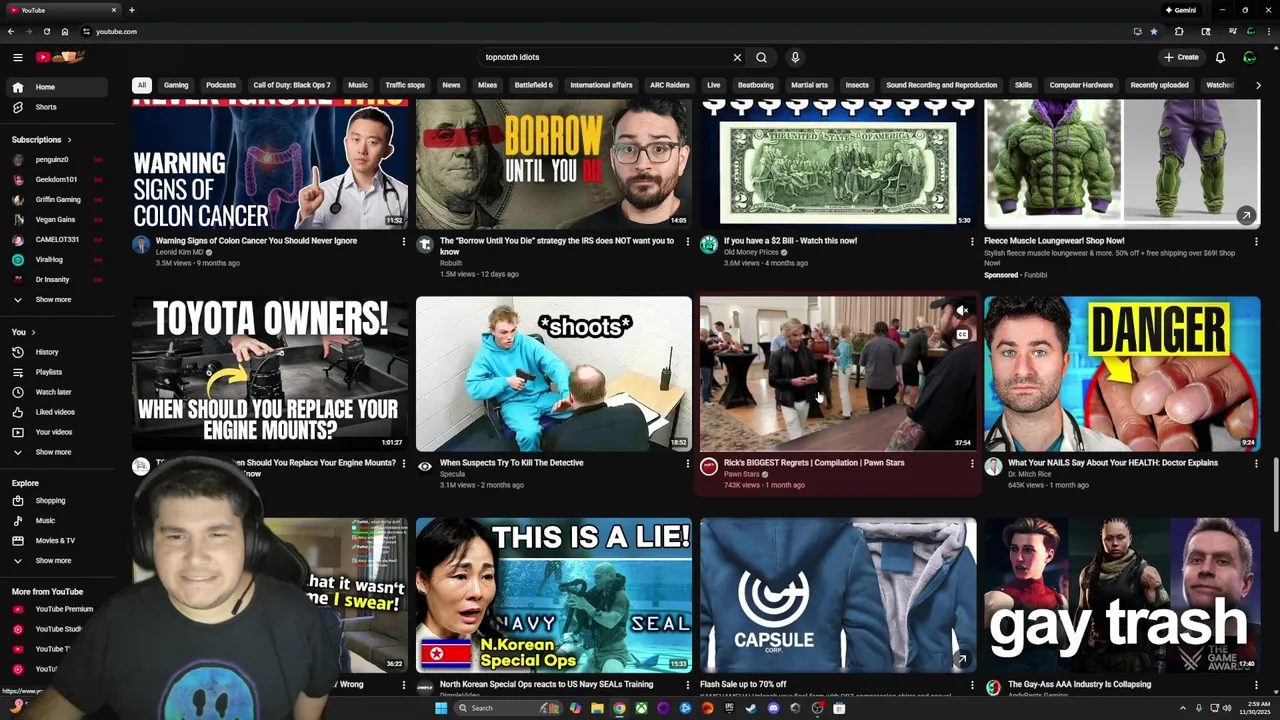Open Steam from the taskbar
This screenshot has width=1280, height=720.
click(x=751, y=708)
